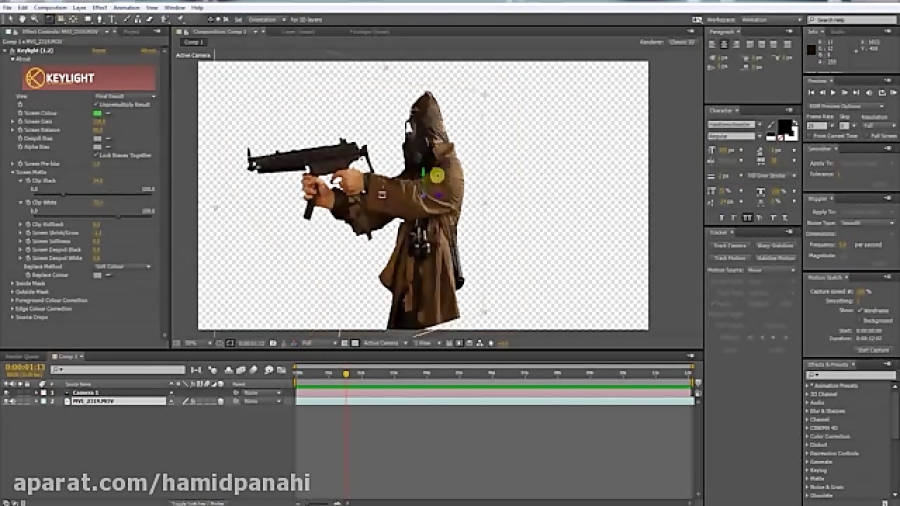Click the Despill Bias eyedropper
This screenshot has width=900, height=506.
(x=108, y=138)
